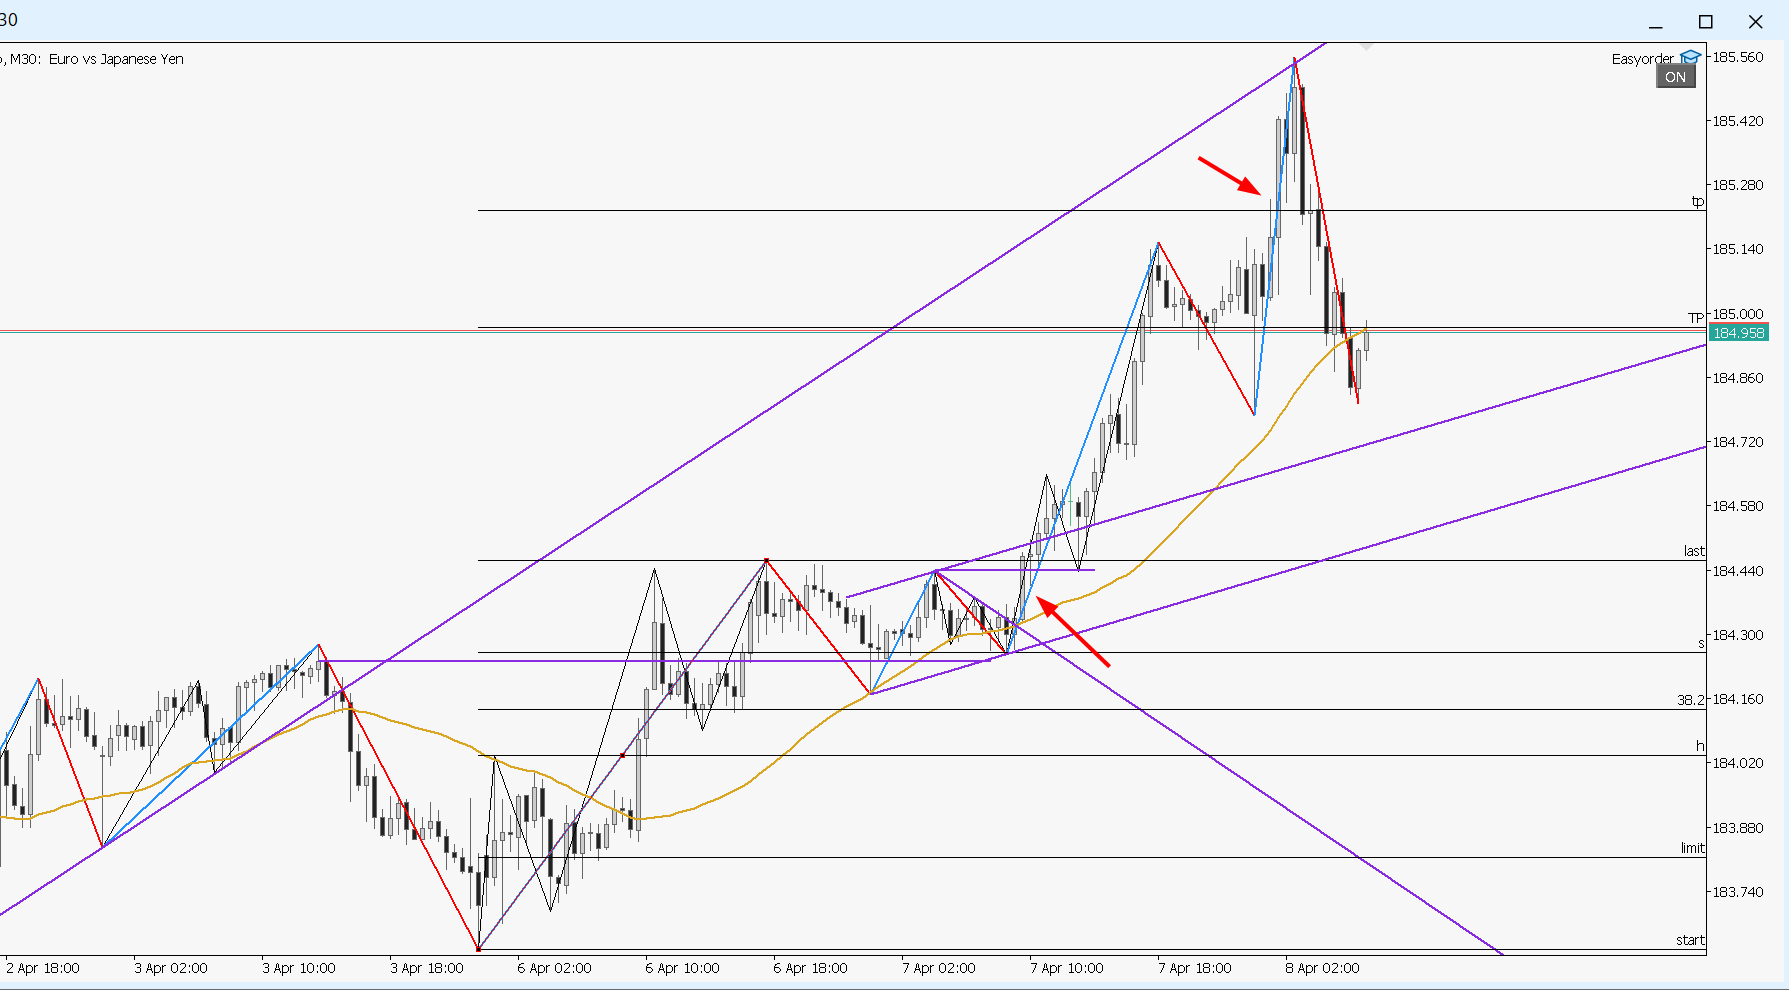Click the '7 Apr 10:00' time axis label
Image resolution: width=1789 pixels, height=990 pixels.
1066,968
